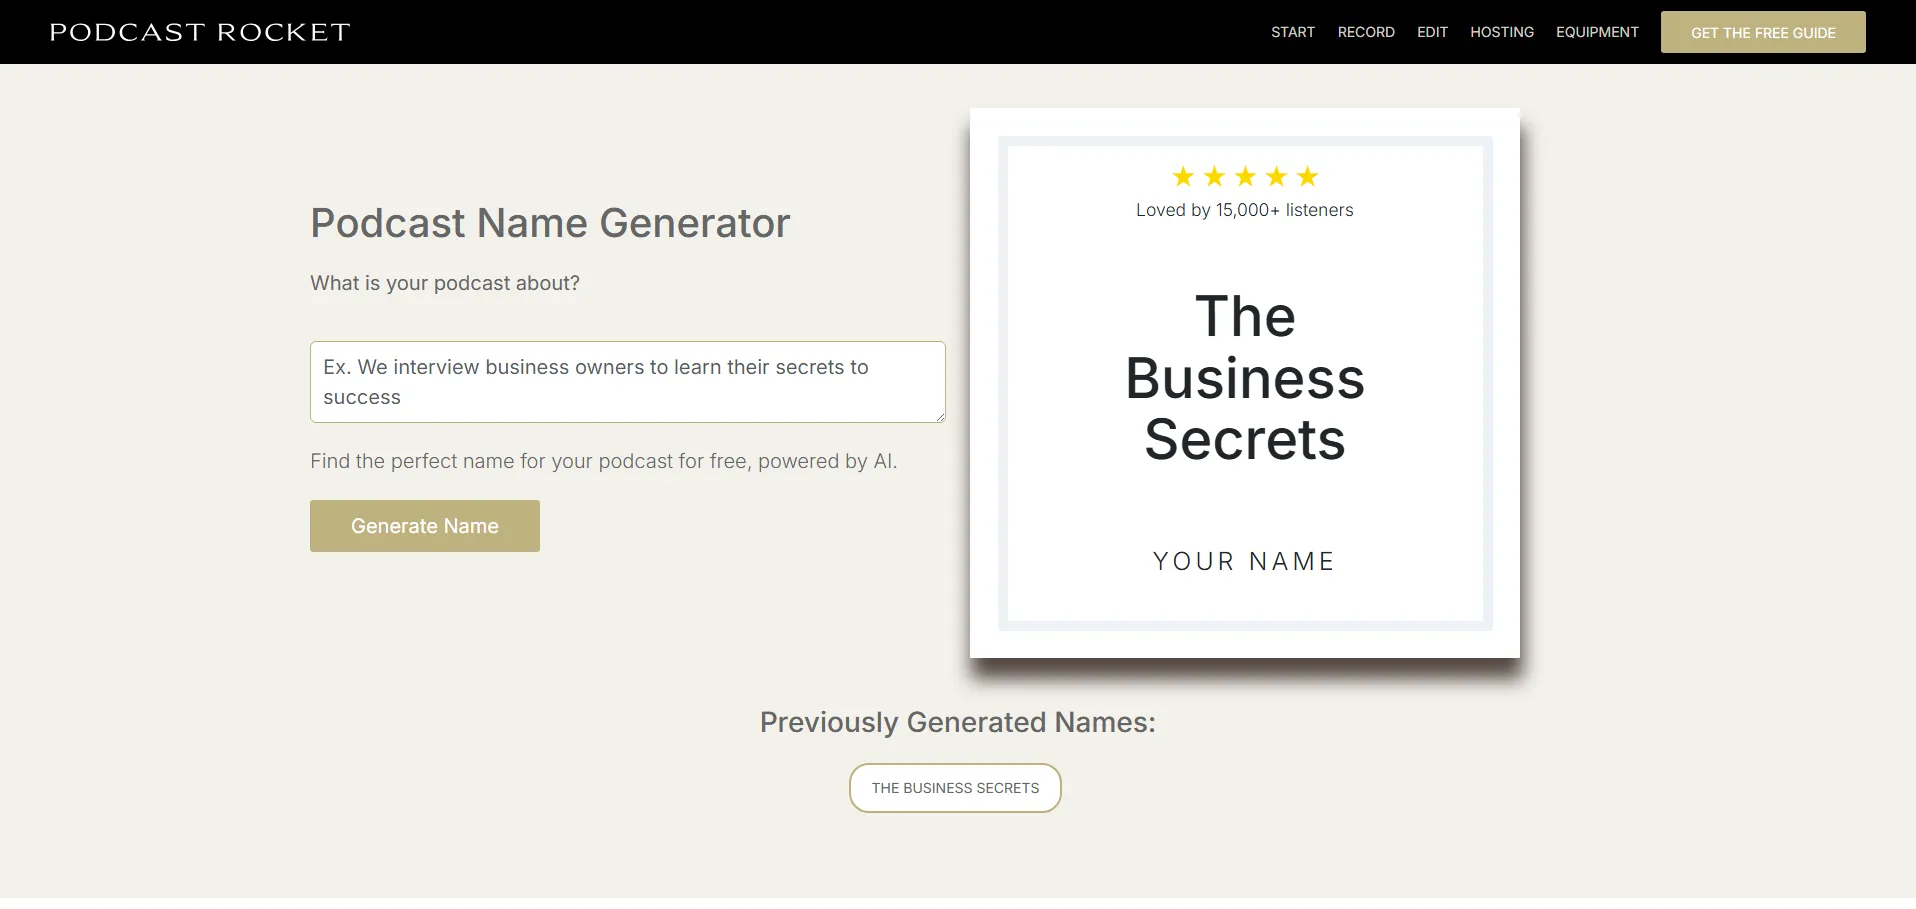Open the Start menu item
The width and height of the screenshot is (1916, 909).
(1292, 32)
